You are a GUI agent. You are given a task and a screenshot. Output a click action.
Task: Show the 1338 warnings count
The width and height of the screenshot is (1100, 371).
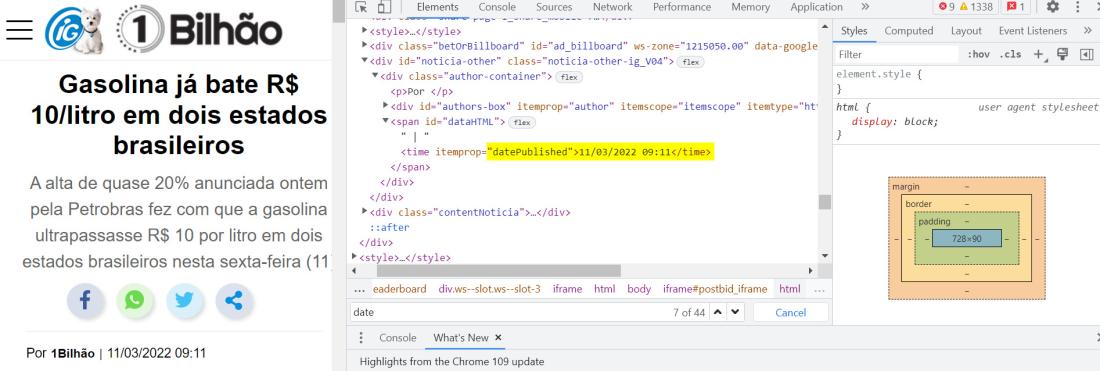point(976,7)
